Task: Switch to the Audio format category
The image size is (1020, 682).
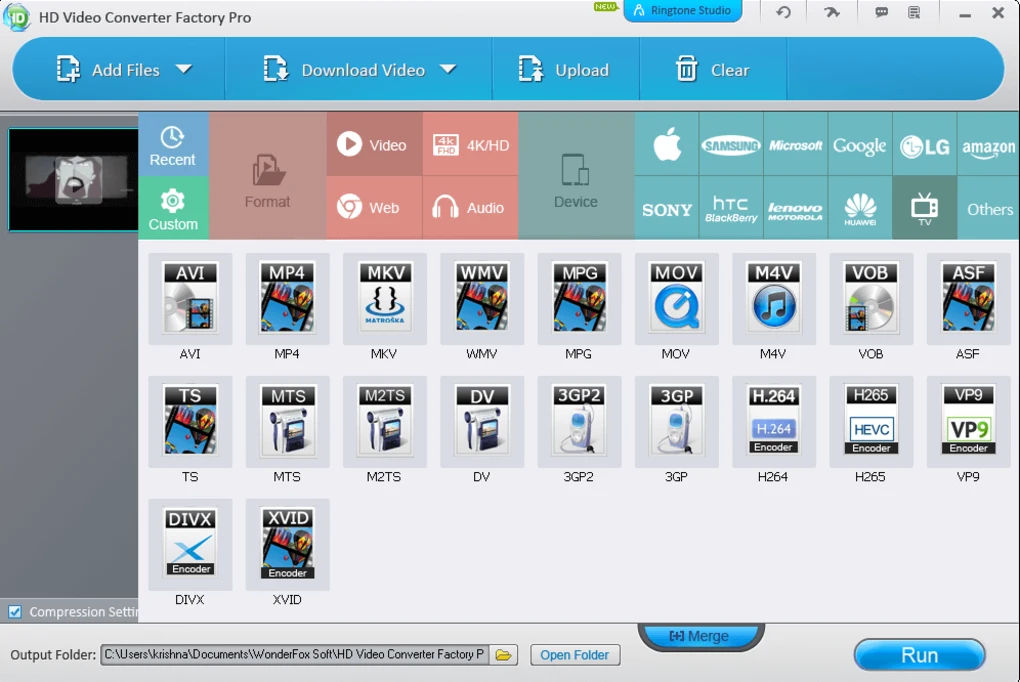Action: pos(470,208)
